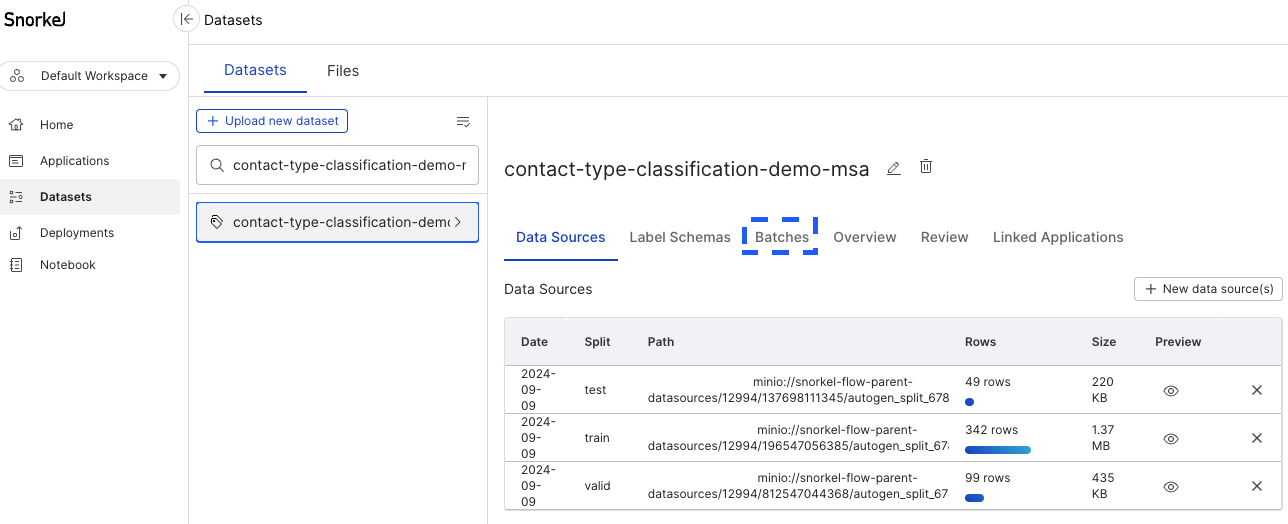The width and height of the screenshot is (1288, 524).
Task: Click the Size column header
Action: pyautogui.click(x=1104, y=342)
